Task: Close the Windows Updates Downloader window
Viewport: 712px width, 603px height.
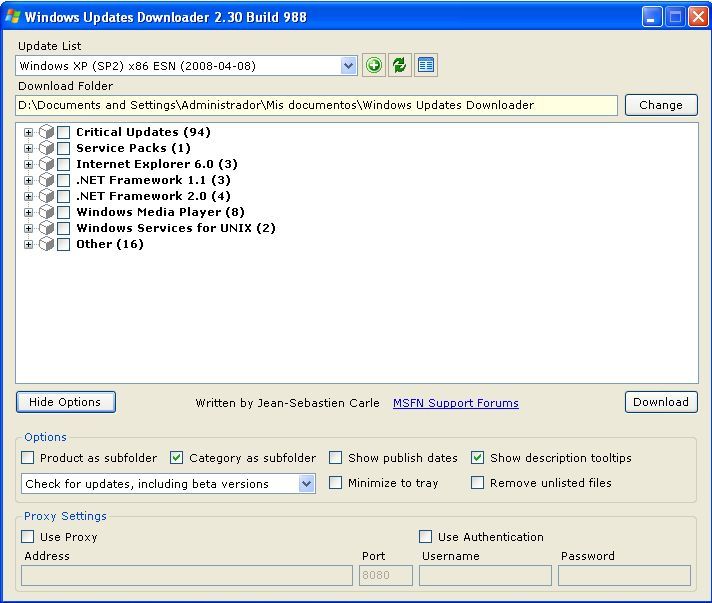Action: pos(698,17)
